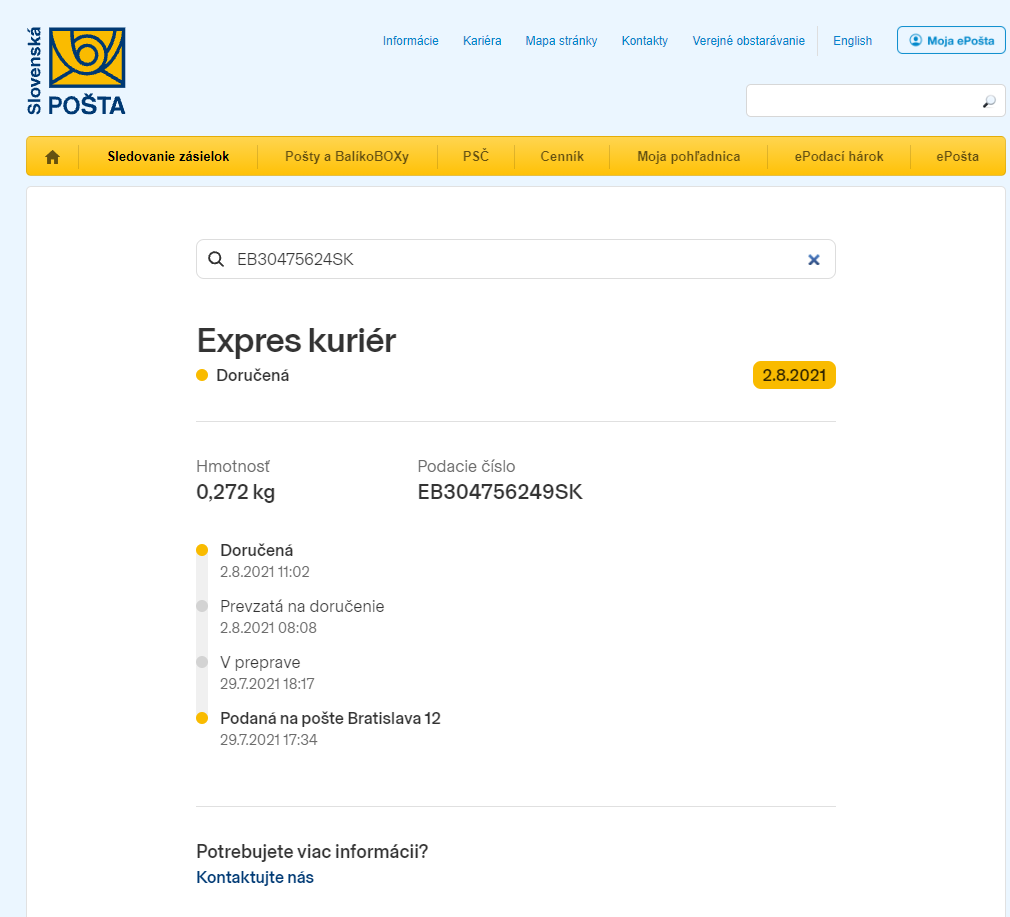Click the Kontaktujte nás link
This screenshot has width=1010, height=917.
255,878
